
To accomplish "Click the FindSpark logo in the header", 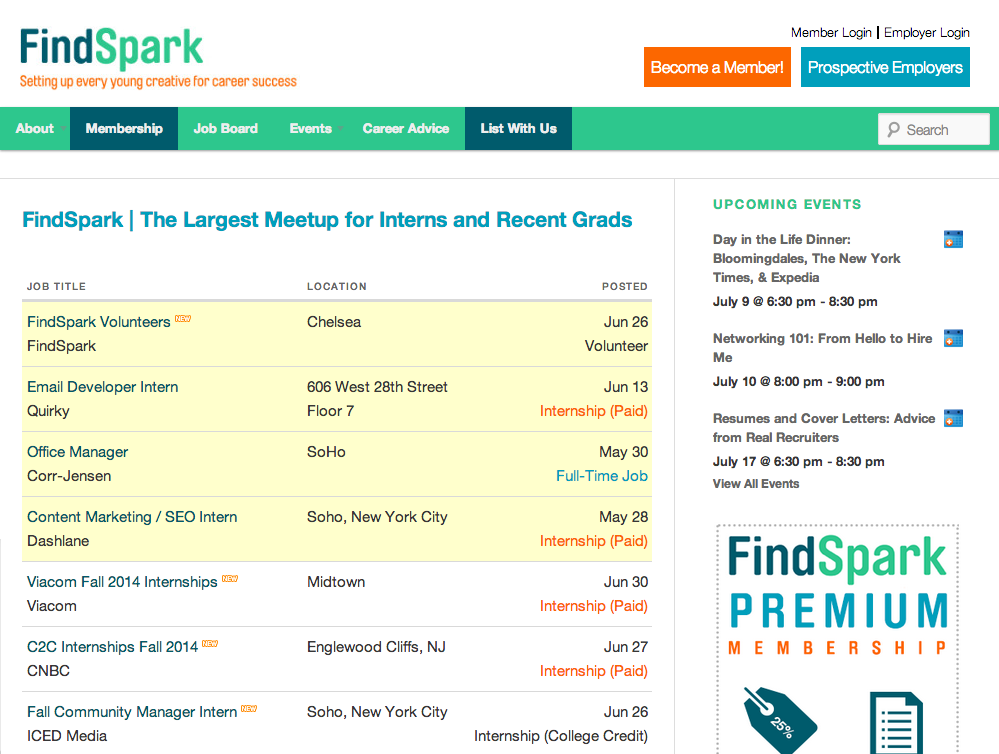I will click(111, 49).
